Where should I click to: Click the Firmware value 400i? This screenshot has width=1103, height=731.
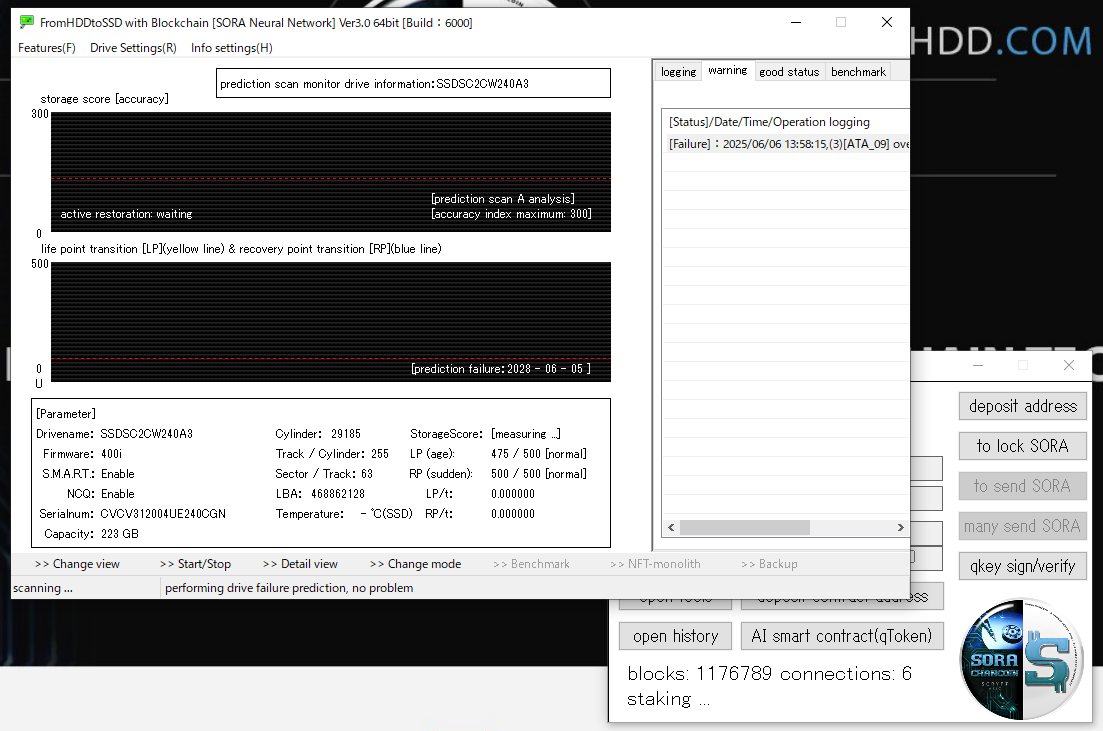(x=111, y=454)
